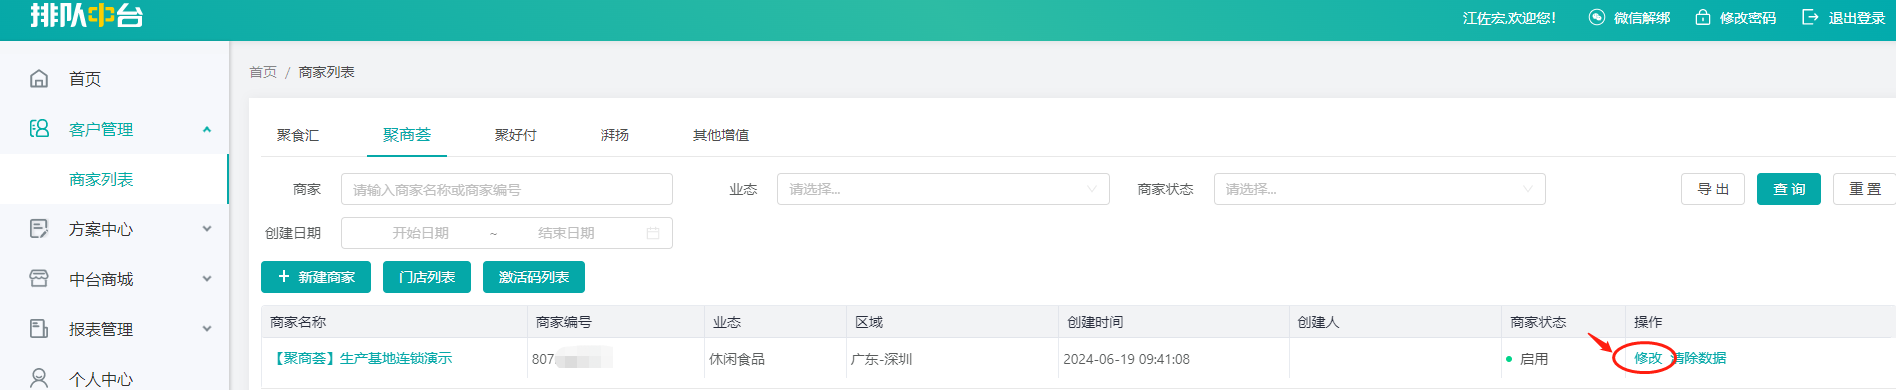The image size is (1896, 390).
Task: Switch to the 聚商荟 tab
Action: pos(407,135)
